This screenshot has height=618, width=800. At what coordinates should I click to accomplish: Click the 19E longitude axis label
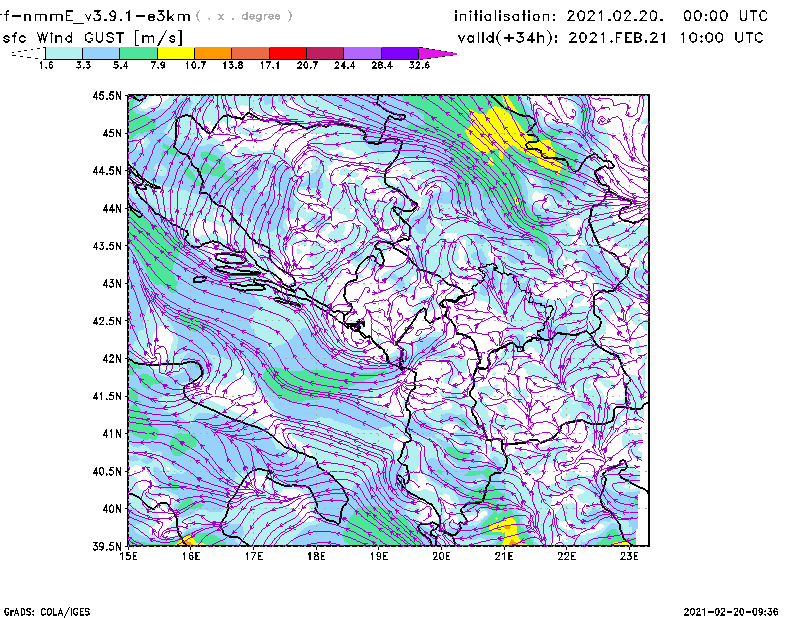(x=379, y=557)
